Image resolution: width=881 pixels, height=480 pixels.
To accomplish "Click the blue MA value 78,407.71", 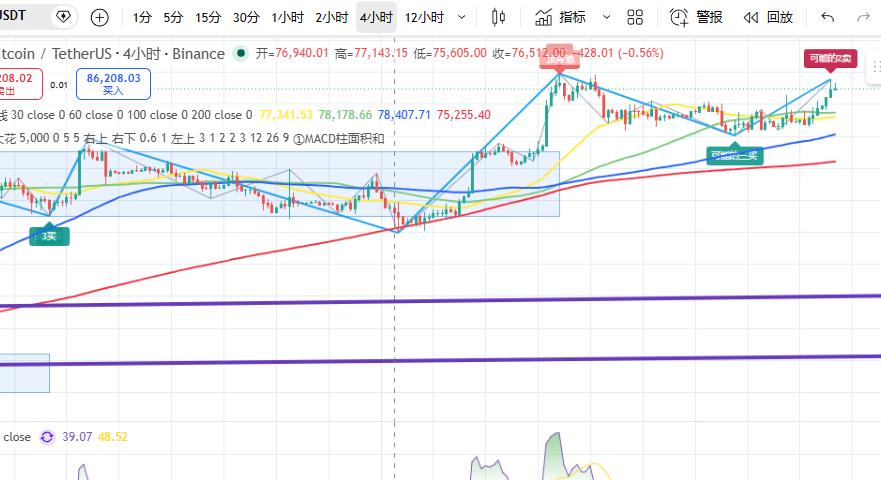I will [404, 115].
